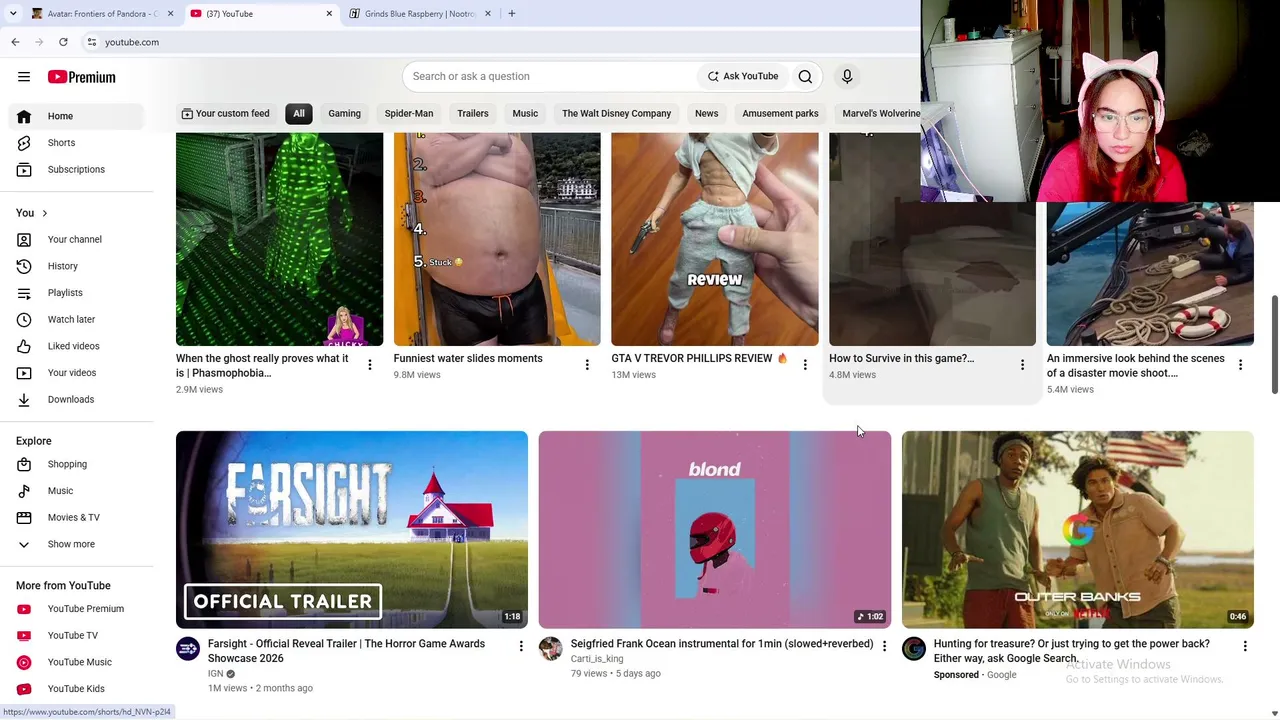
Task: Open options for disaster movie short
Action: coord(1240,365)
